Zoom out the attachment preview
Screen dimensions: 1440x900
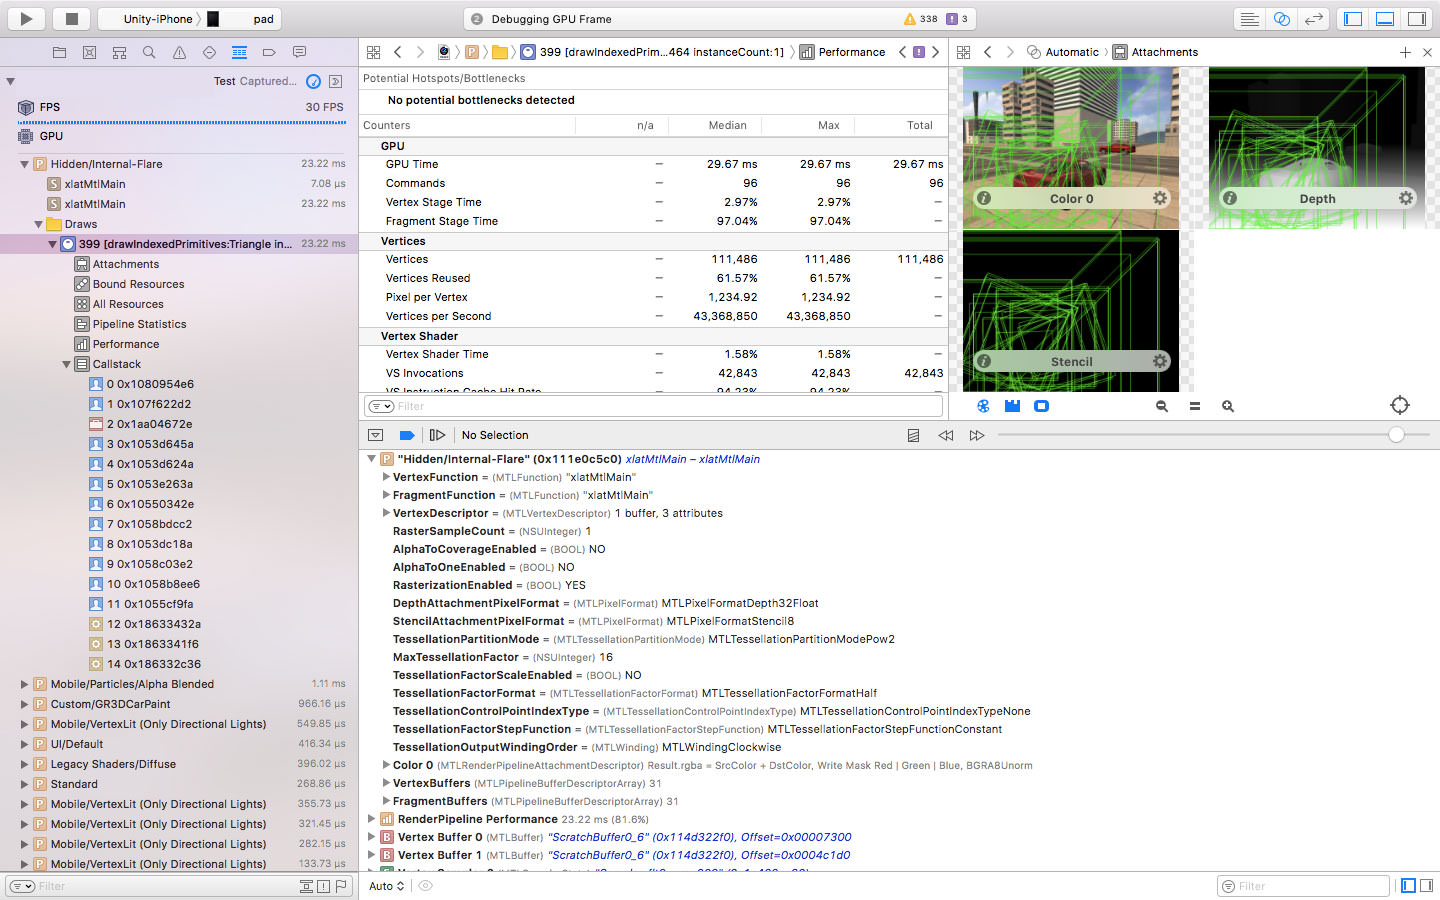1161,405
